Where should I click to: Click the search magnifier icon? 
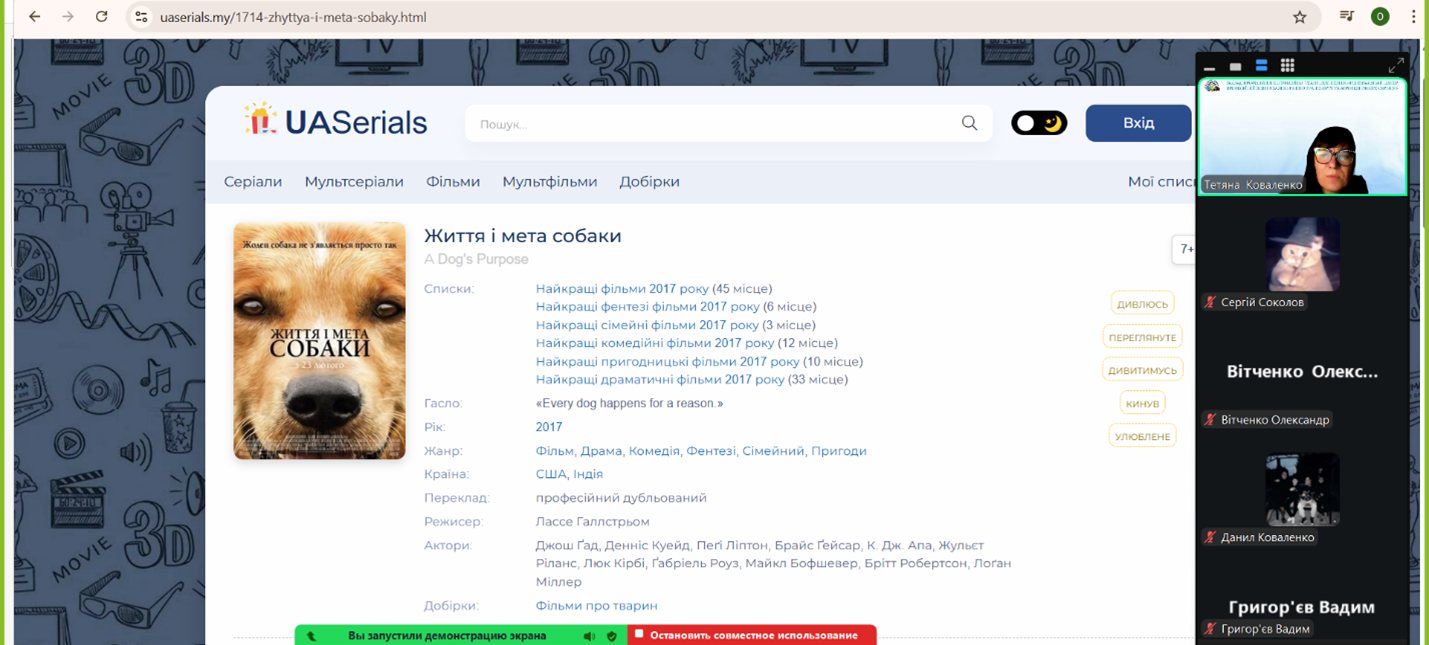(969, 123)
